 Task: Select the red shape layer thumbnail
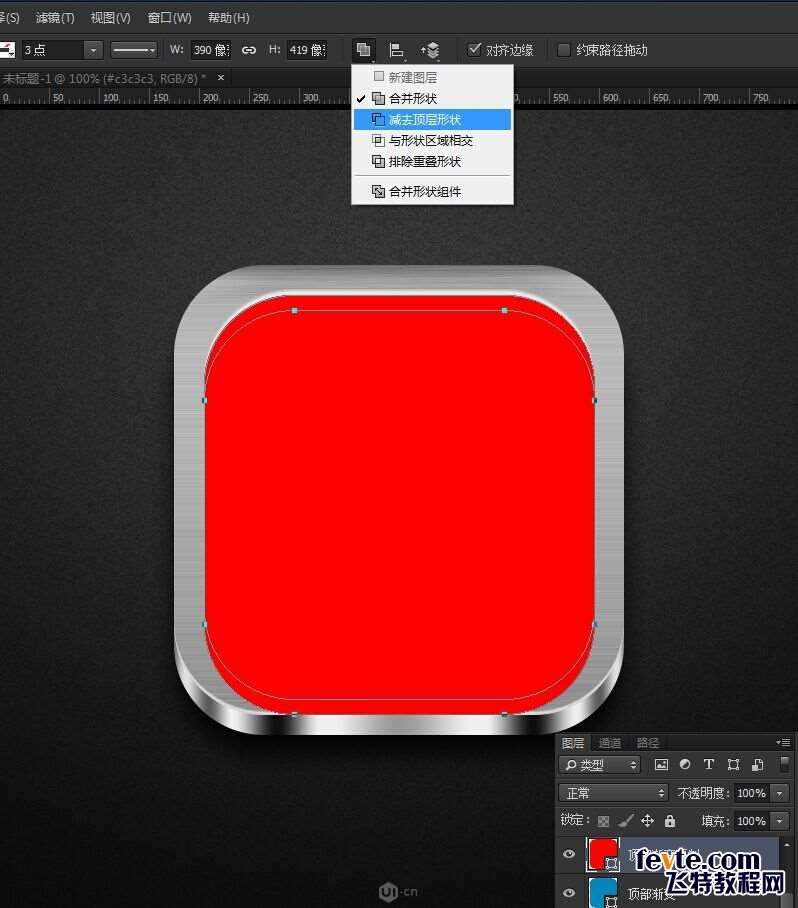(603, 854)
